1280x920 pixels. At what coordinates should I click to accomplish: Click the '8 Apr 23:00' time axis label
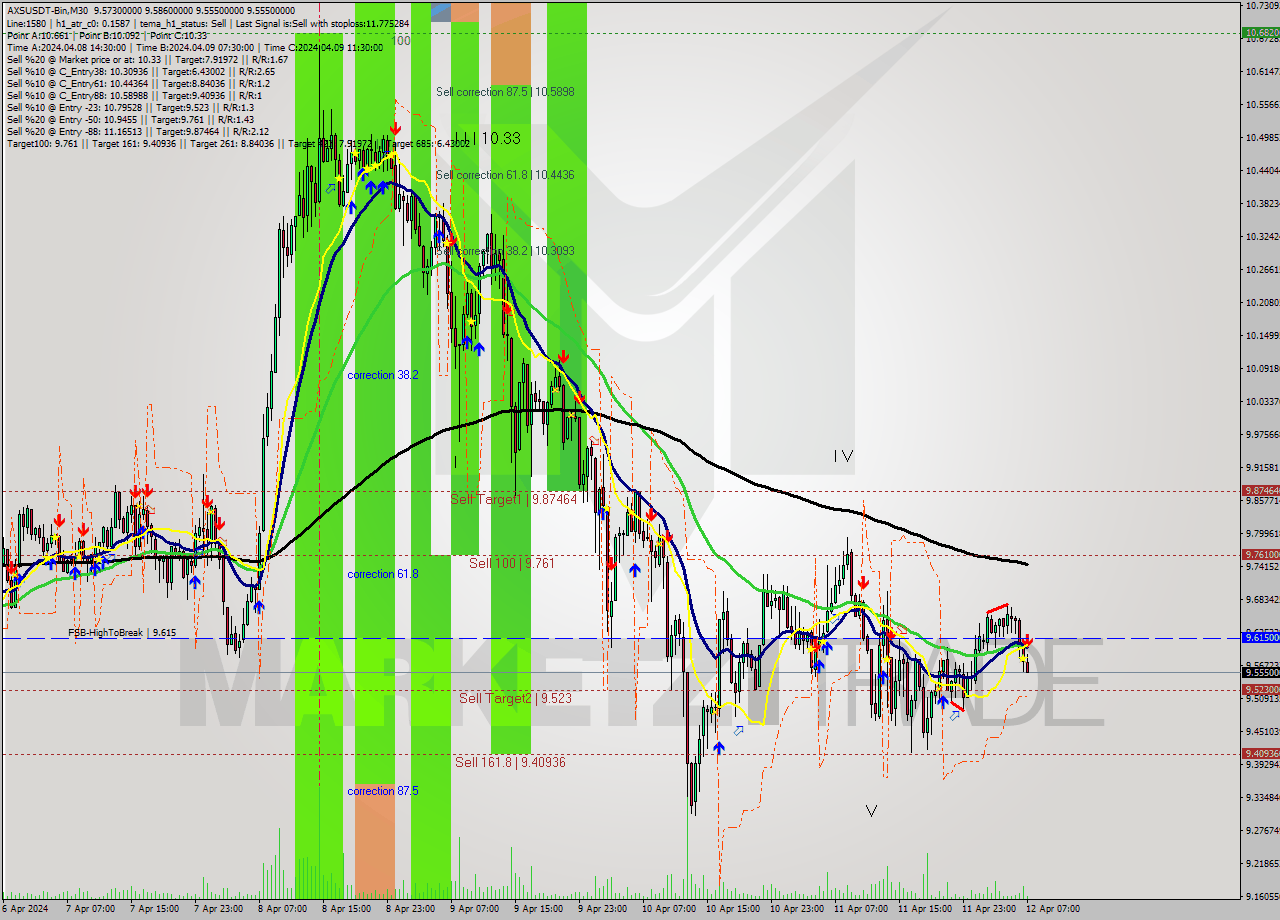click(410, 909)
